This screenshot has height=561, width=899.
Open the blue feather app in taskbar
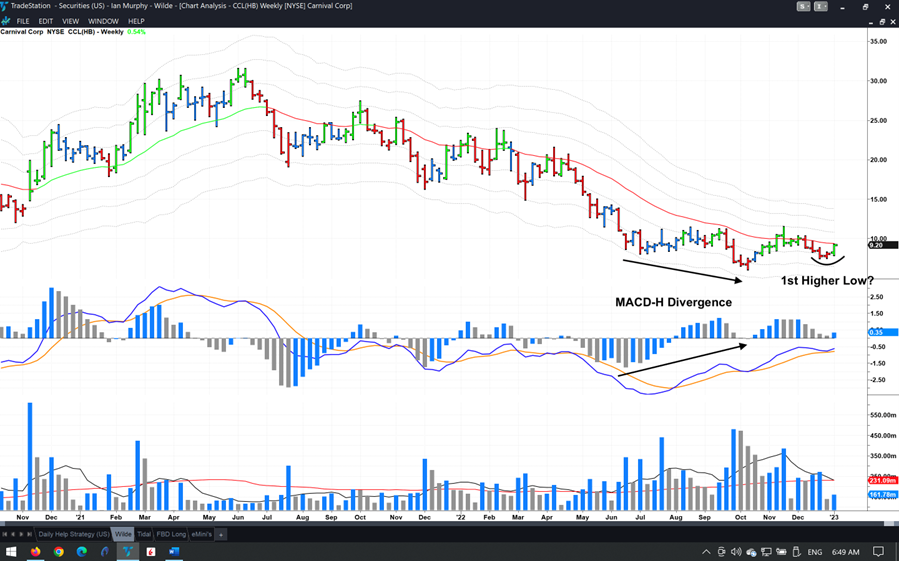click(x=105, y=552)
